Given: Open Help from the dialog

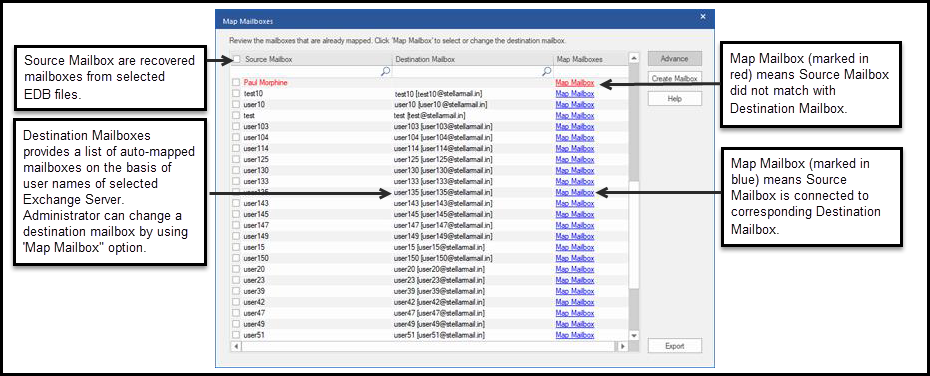Looking at the screenshot, I should coord(674,98).
